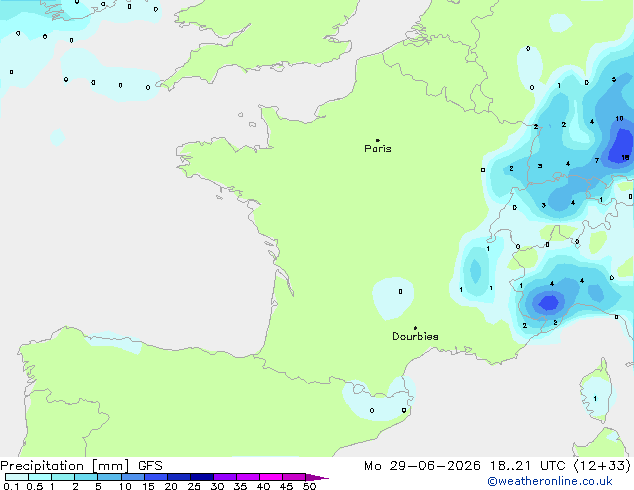Select the 30–35 mm purple legend swatch
The image size is (634, 490).
225,477
